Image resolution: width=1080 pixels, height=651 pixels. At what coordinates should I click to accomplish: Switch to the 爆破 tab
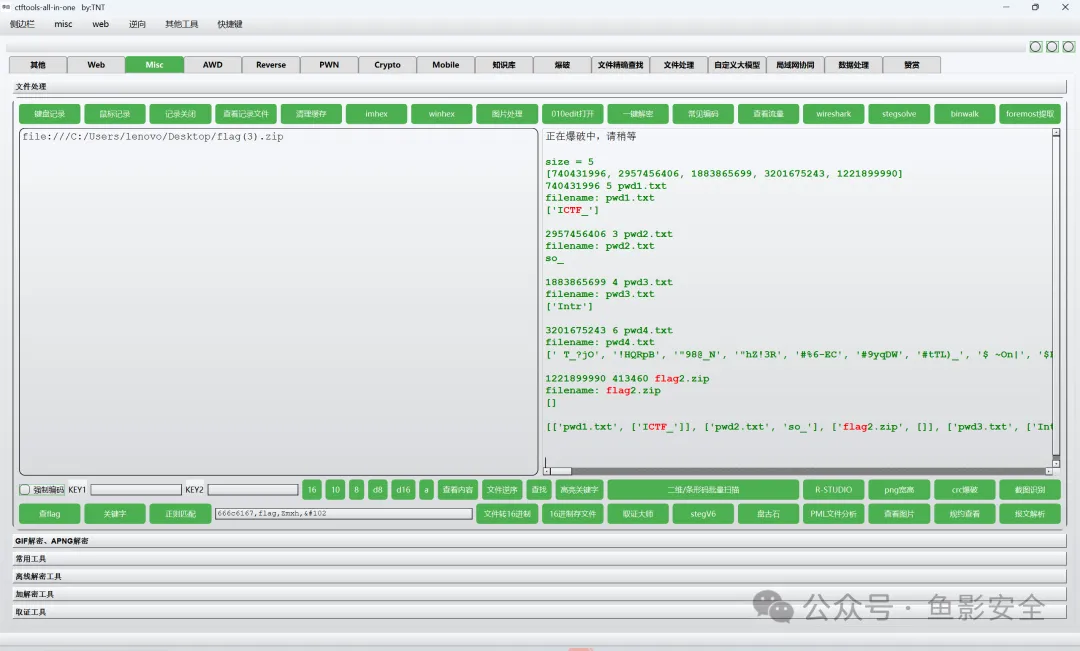[562, 65]
